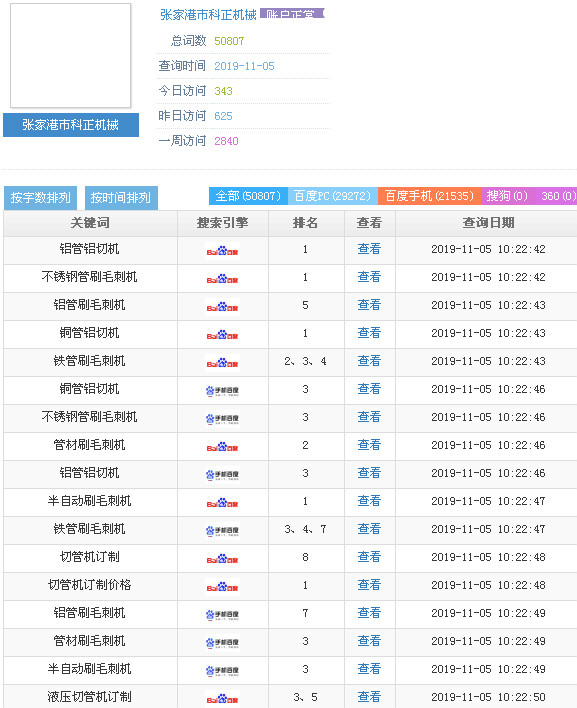Click the empty company logo thumbnail
The image size is (577, 708).
[x=71, y=56]
